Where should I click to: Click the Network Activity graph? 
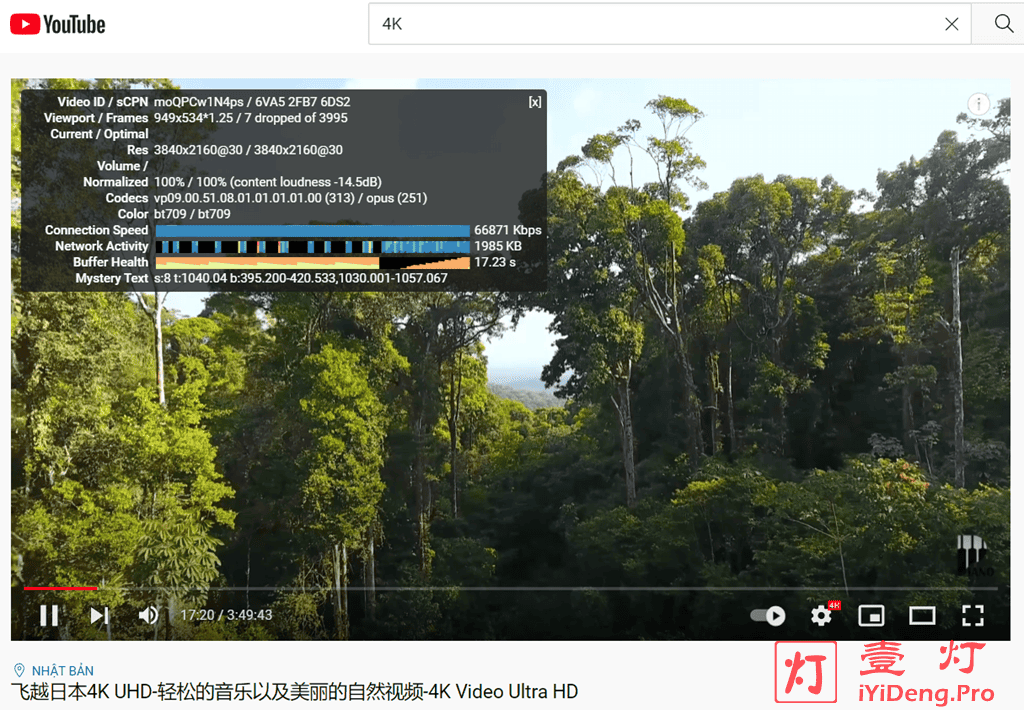point(312,246)
